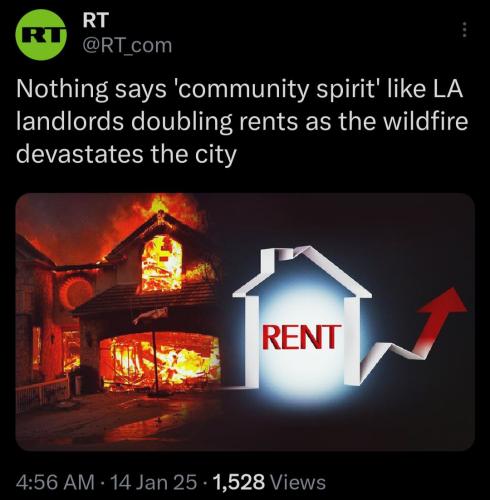
Task: Click the red RENT text in image
Action: pos(302,337)
